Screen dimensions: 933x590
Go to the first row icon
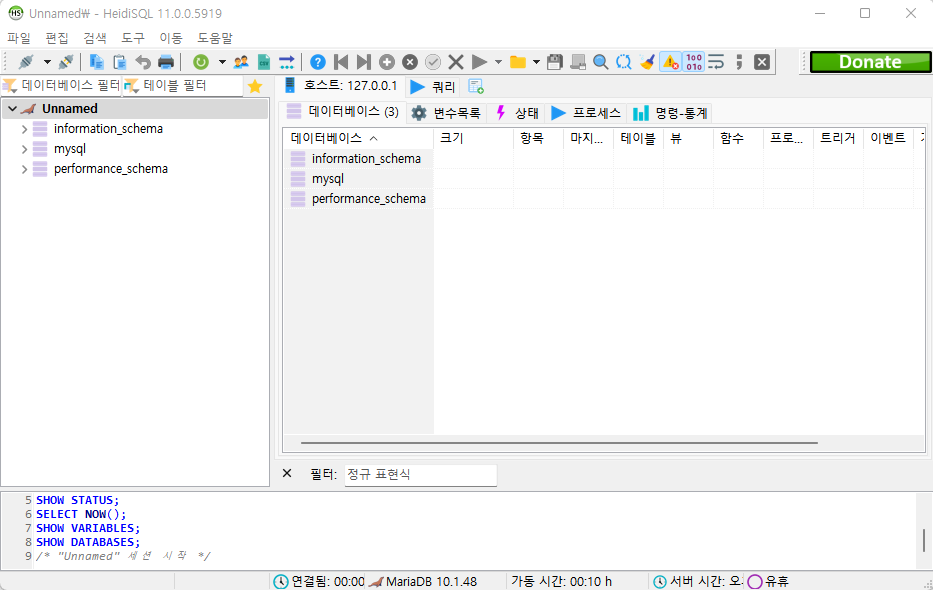[x=341, y=62]
